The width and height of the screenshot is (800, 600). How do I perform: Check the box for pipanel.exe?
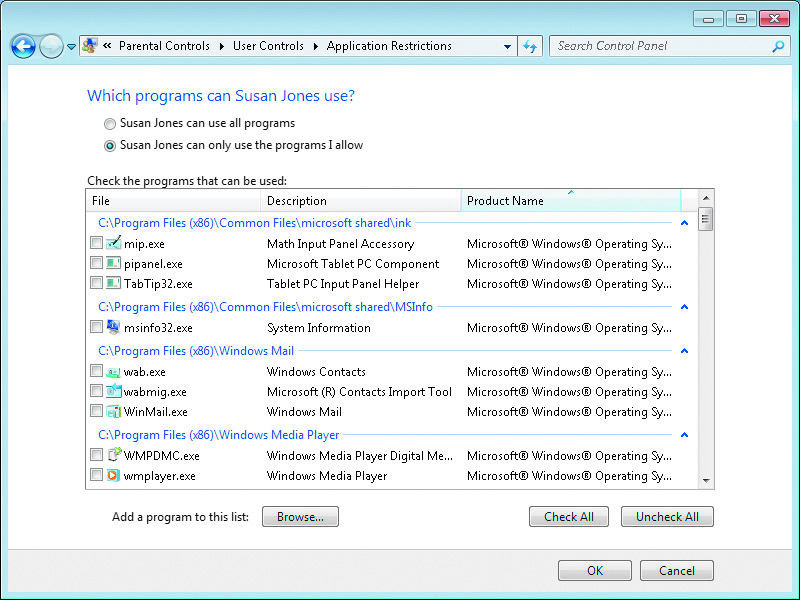pos(96,263)
